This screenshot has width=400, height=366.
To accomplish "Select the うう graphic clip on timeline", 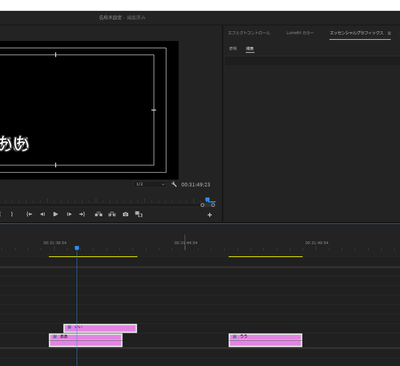I will click(x=265, y=340).
